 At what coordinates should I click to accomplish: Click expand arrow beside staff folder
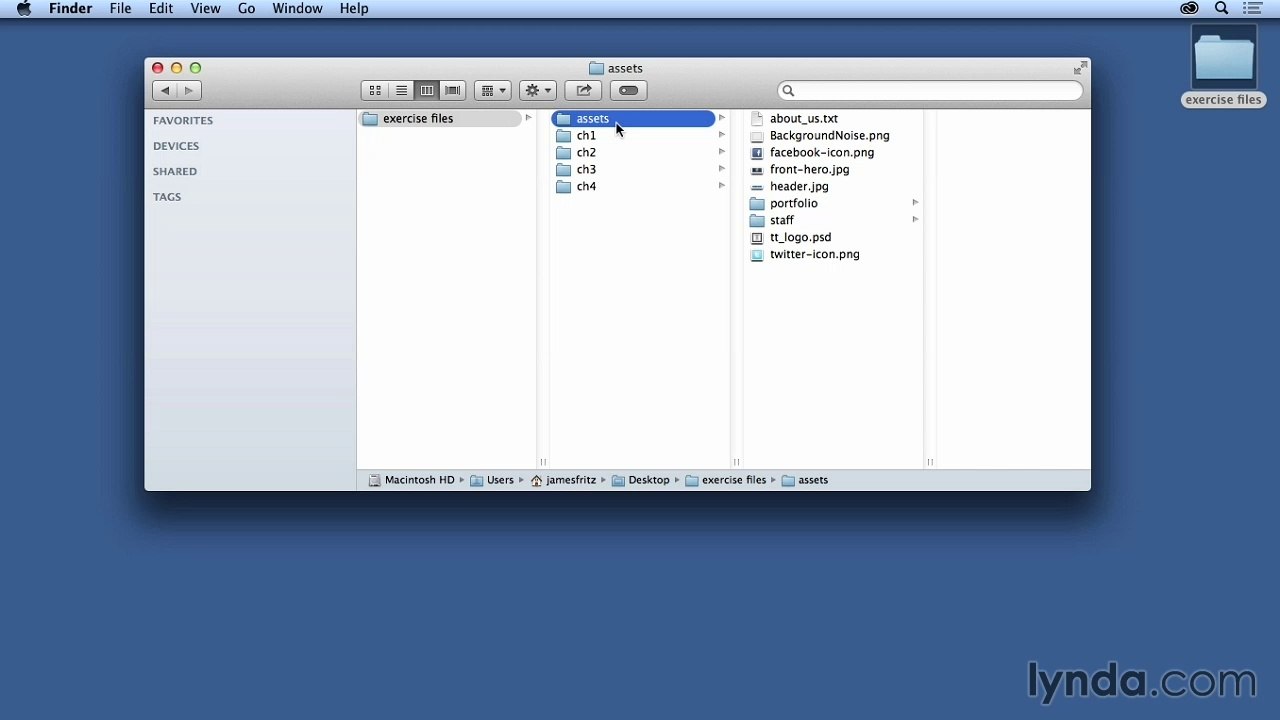click(915, 220)
